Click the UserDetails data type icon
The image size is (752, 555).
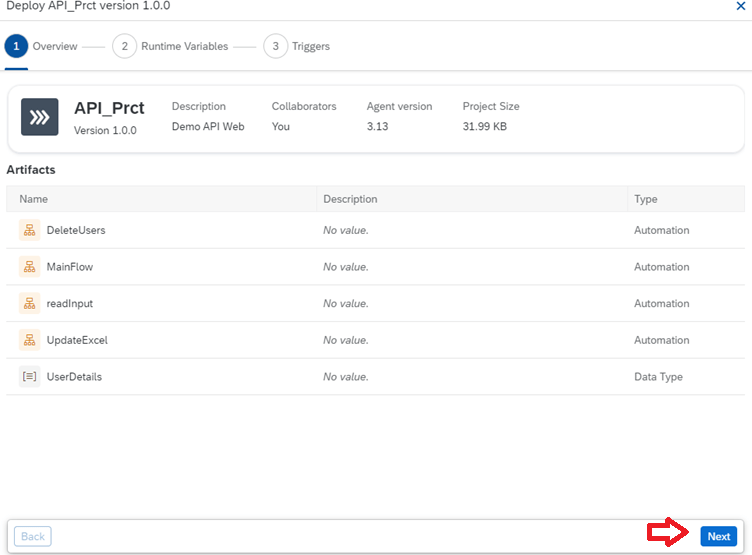pos(29,377)
